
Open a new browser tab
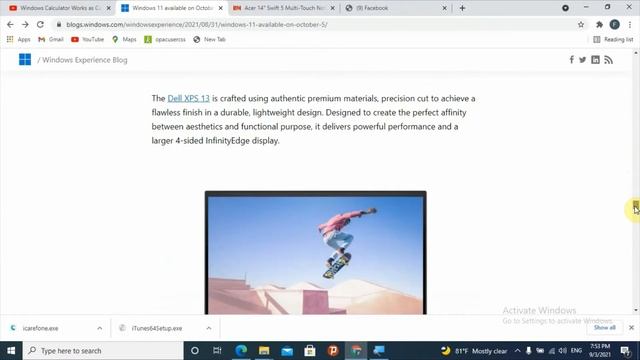pyautogui.click(x=462, y=8)
